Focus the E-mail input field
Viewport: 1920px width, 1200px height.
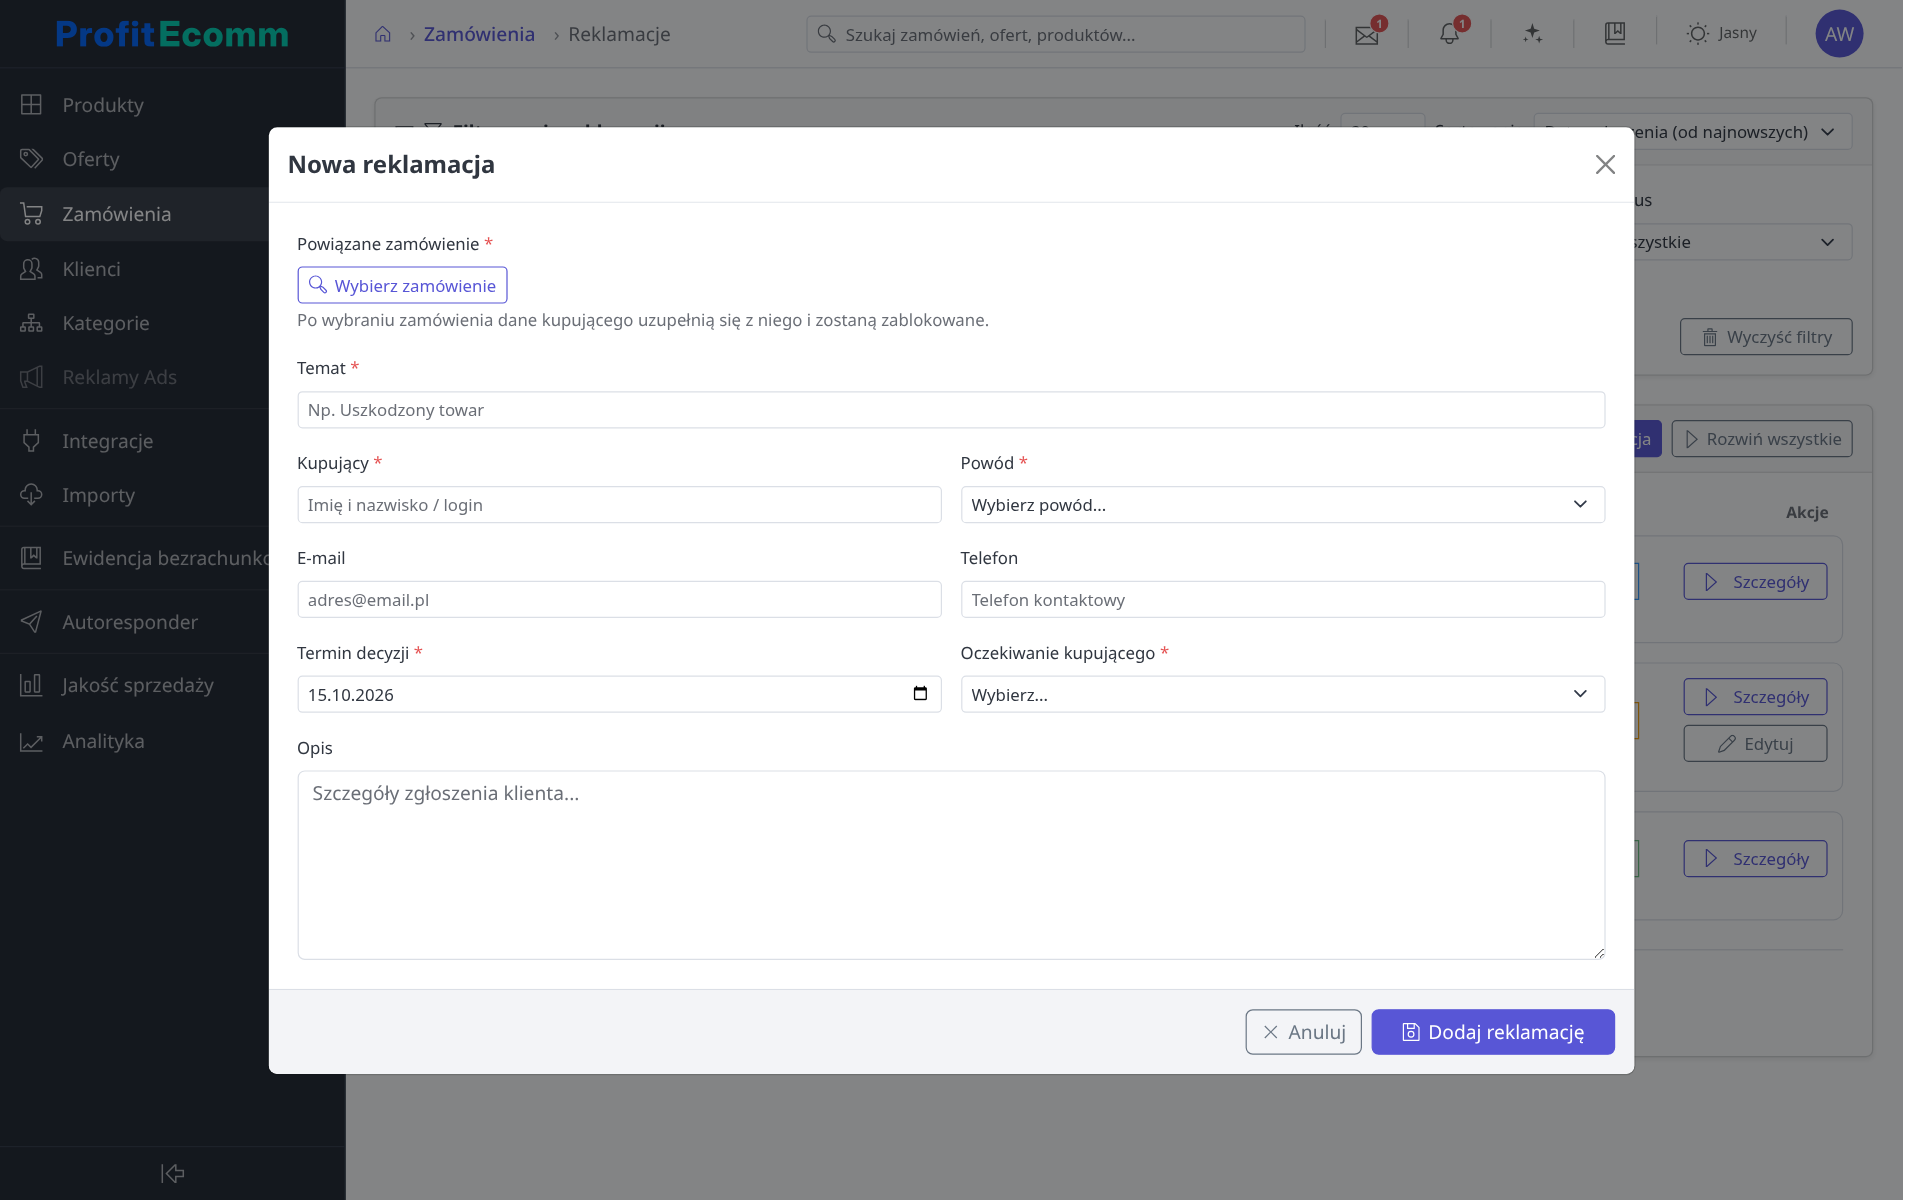[x=619, y=600]
